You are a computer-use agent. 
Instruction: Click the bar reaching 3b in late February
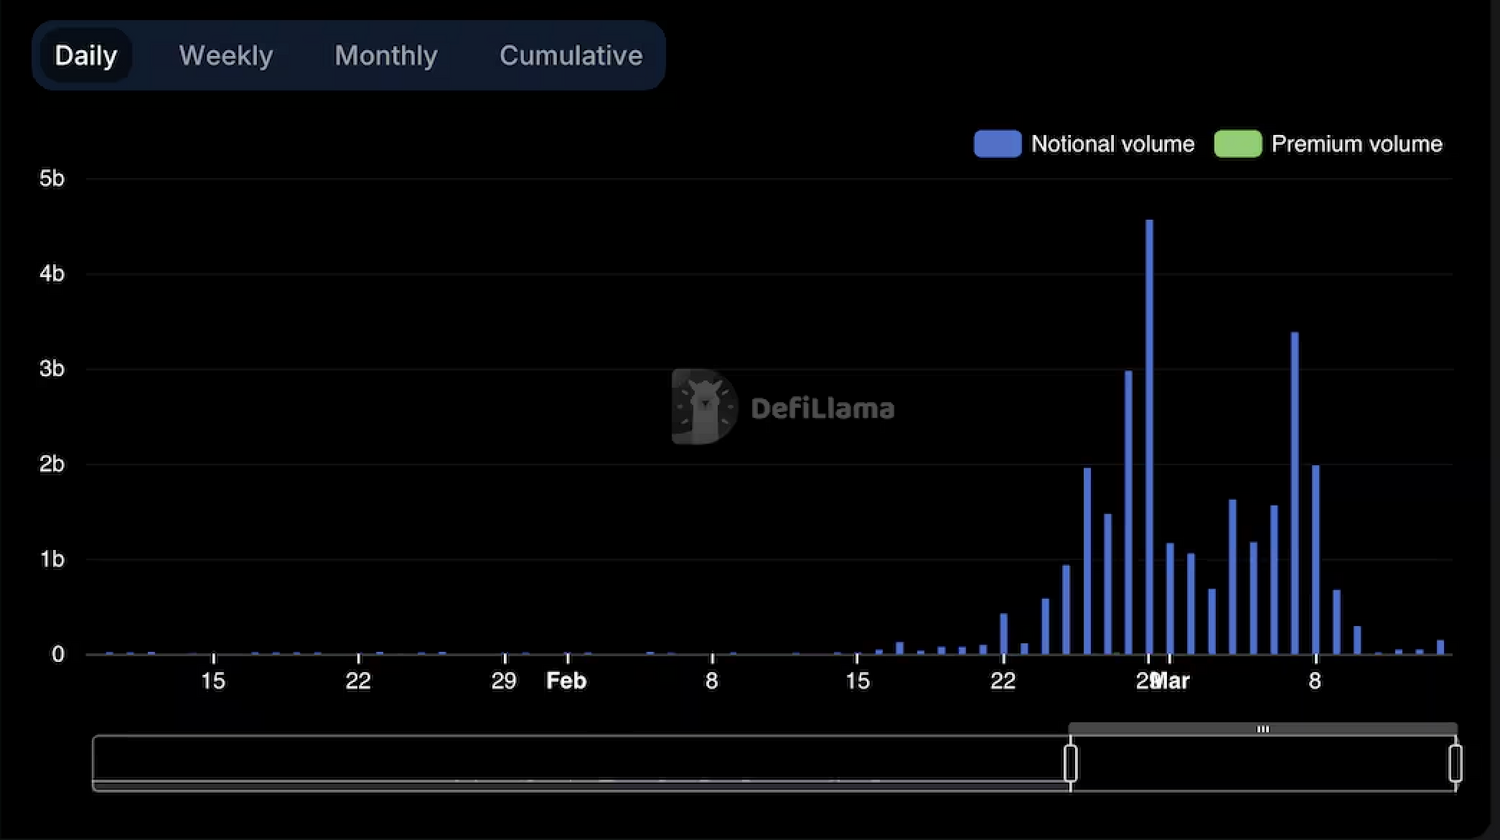coord(1128,512)
